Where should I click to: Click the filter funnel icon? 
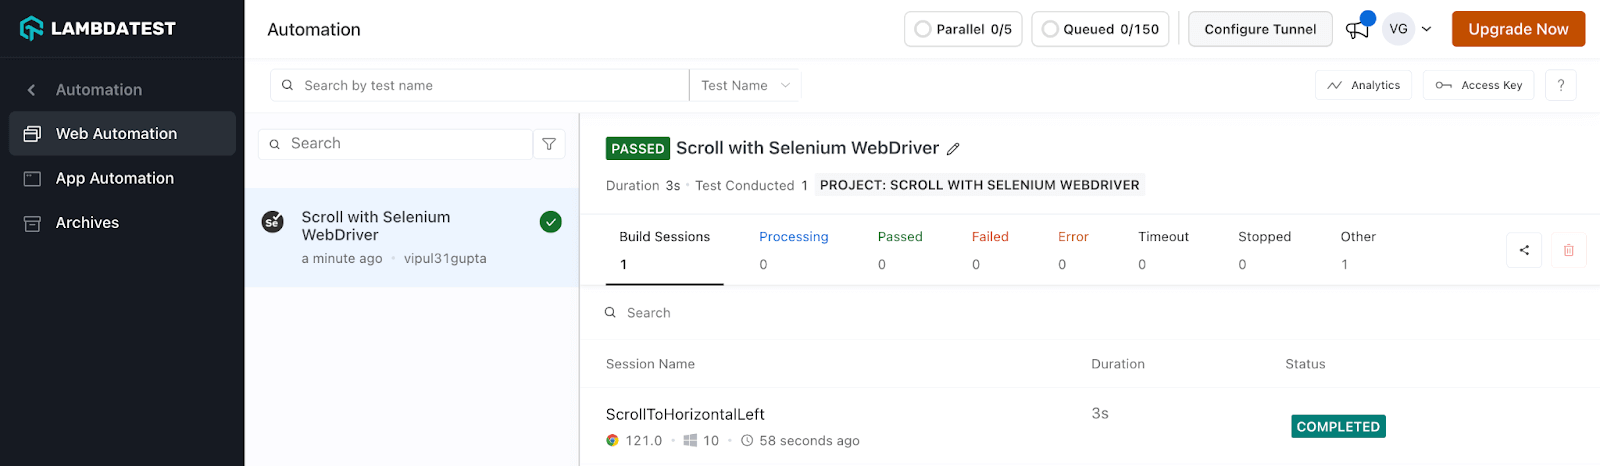549,144
